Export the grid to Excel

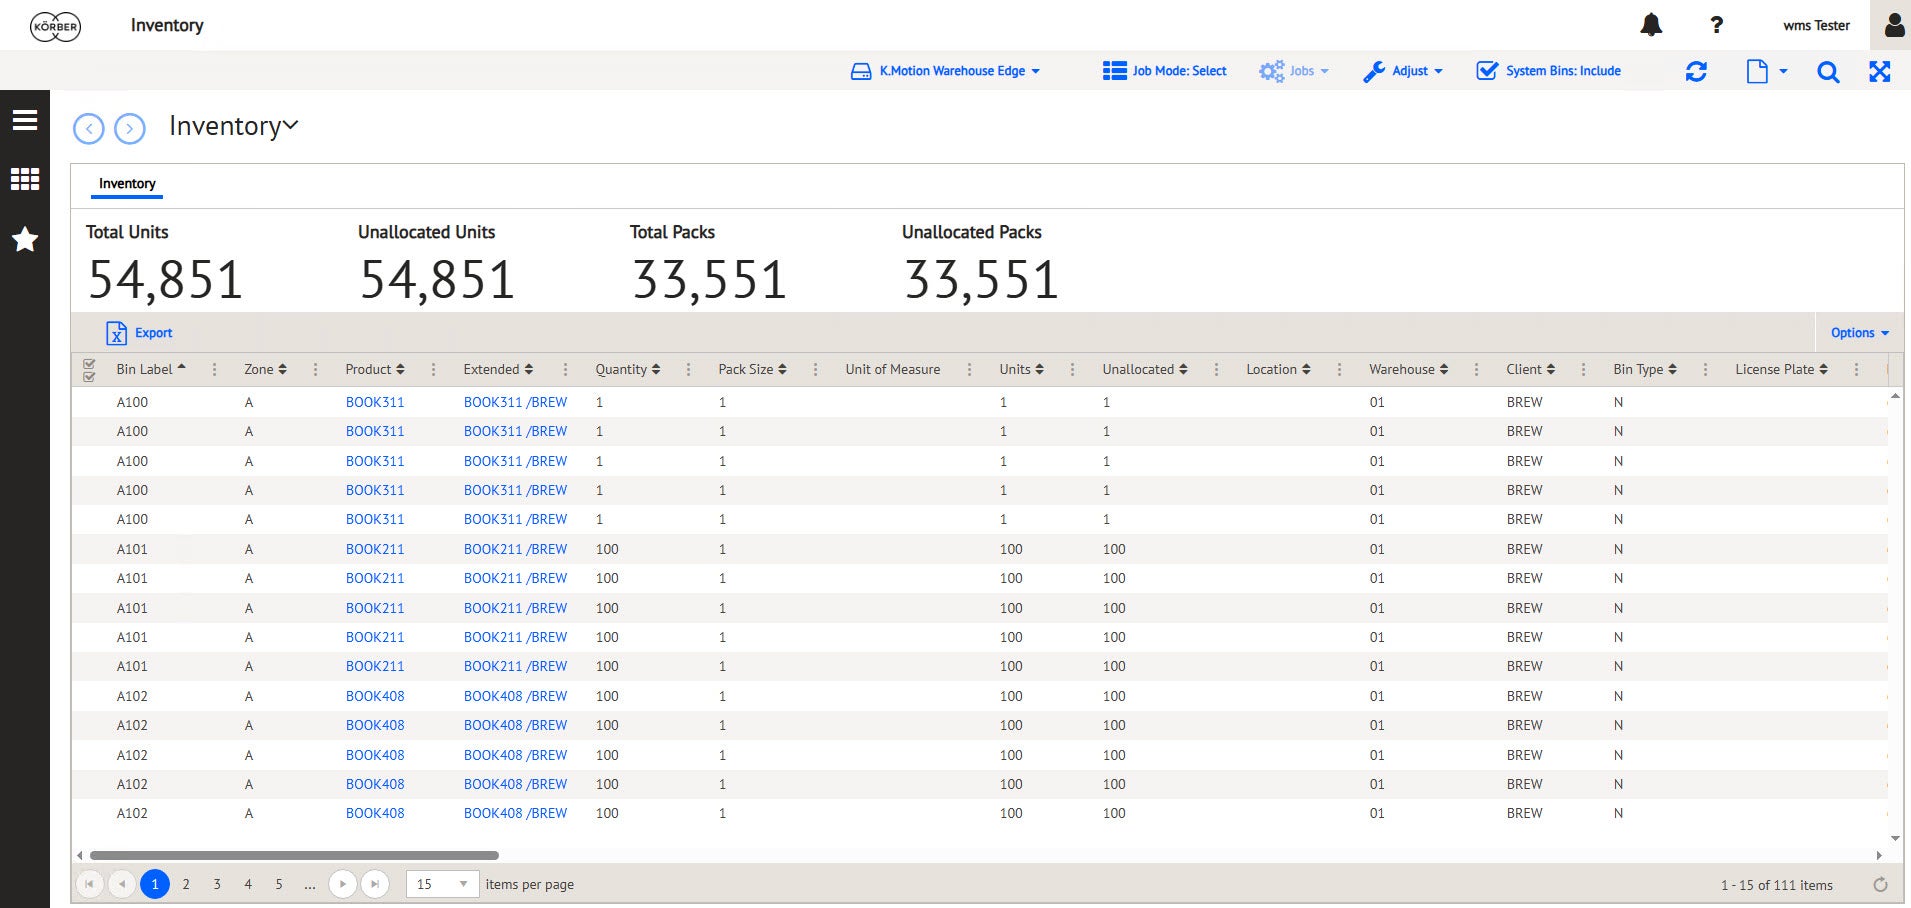click(139, 333)
